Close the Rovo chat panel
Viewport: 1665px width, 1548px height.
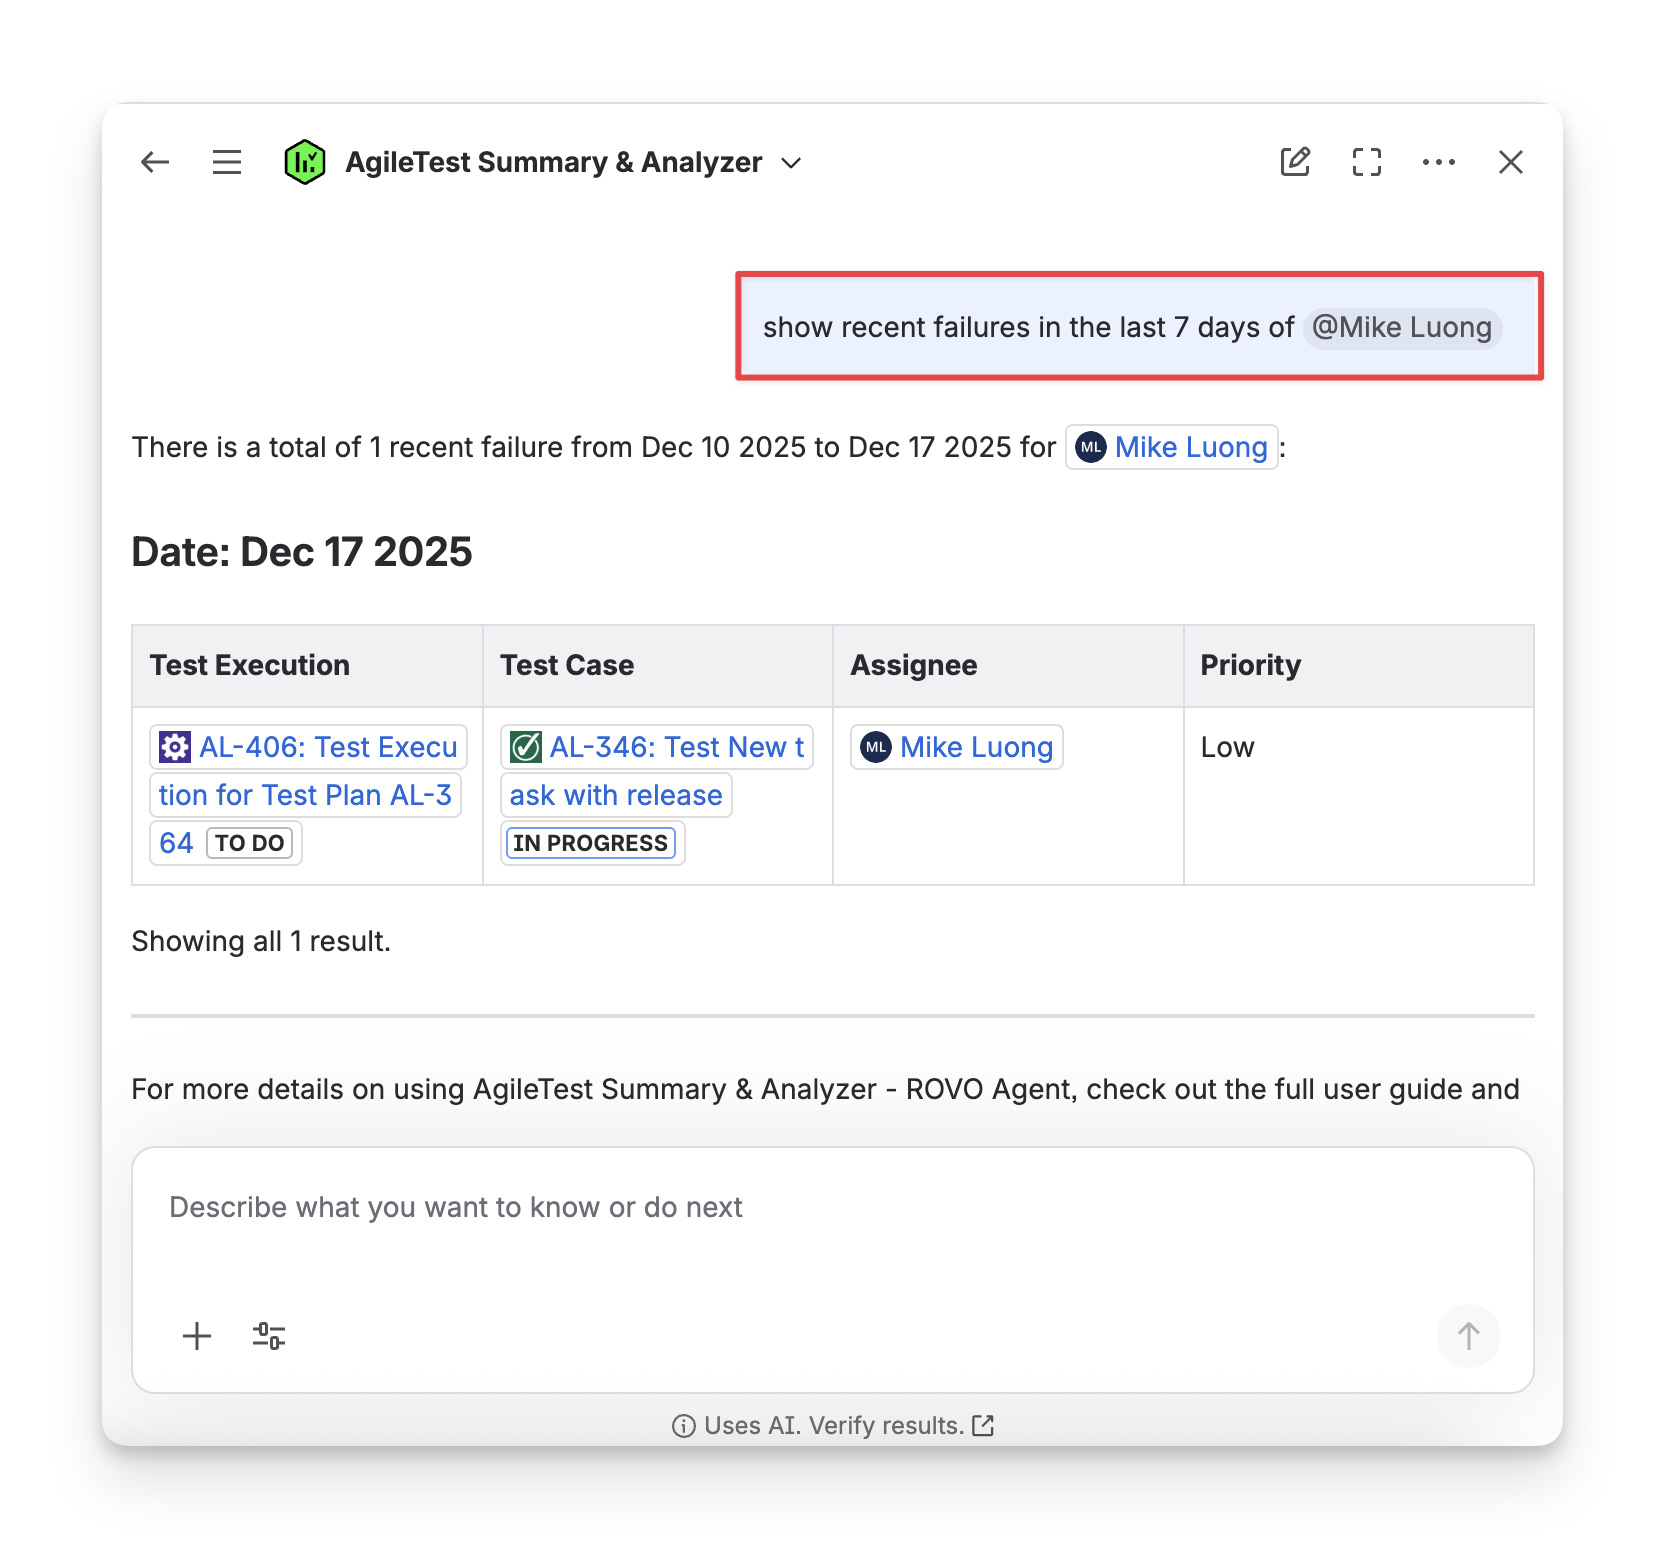coord(1510,162)
